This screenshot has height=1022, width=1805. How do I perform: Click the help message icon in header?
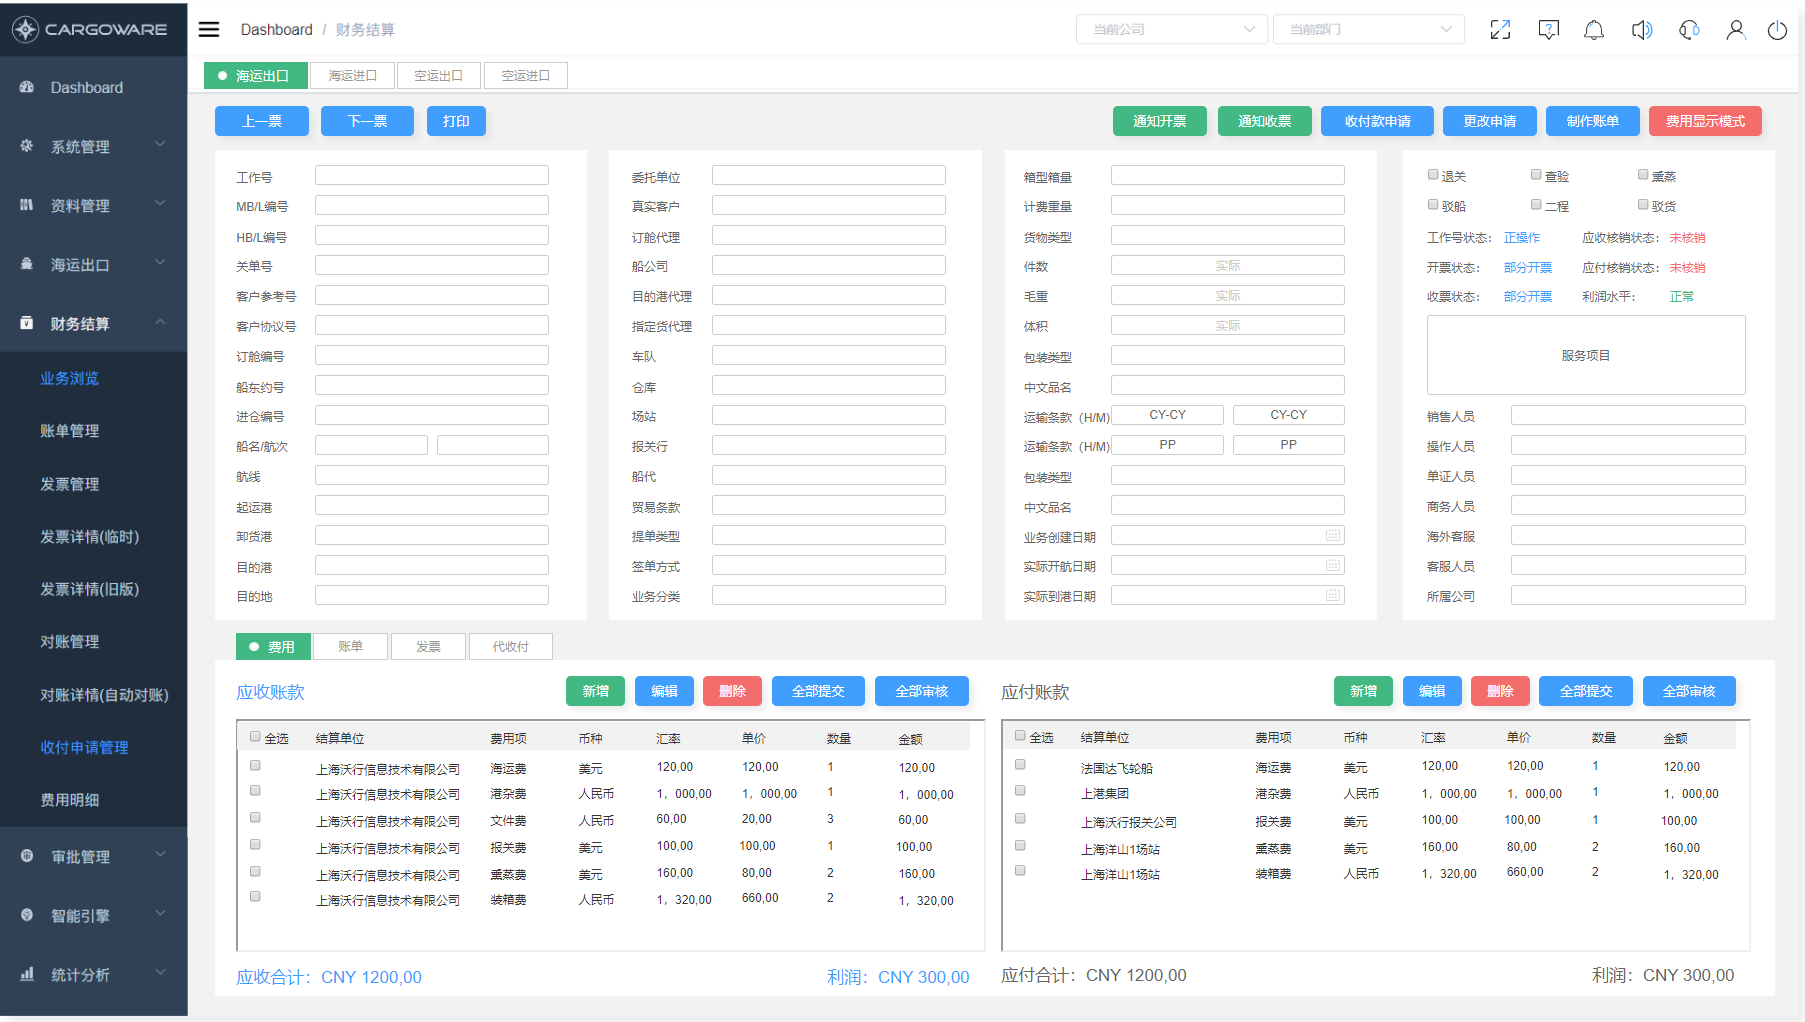1548,30
